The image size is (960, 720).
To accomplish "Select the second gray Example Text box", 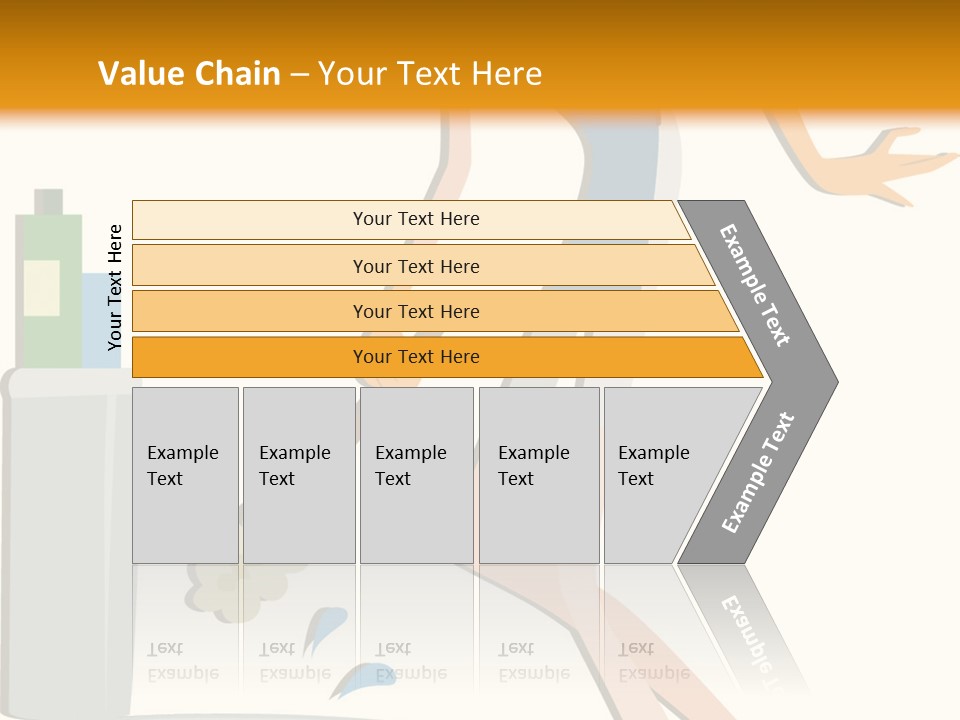I will (298, 475).
